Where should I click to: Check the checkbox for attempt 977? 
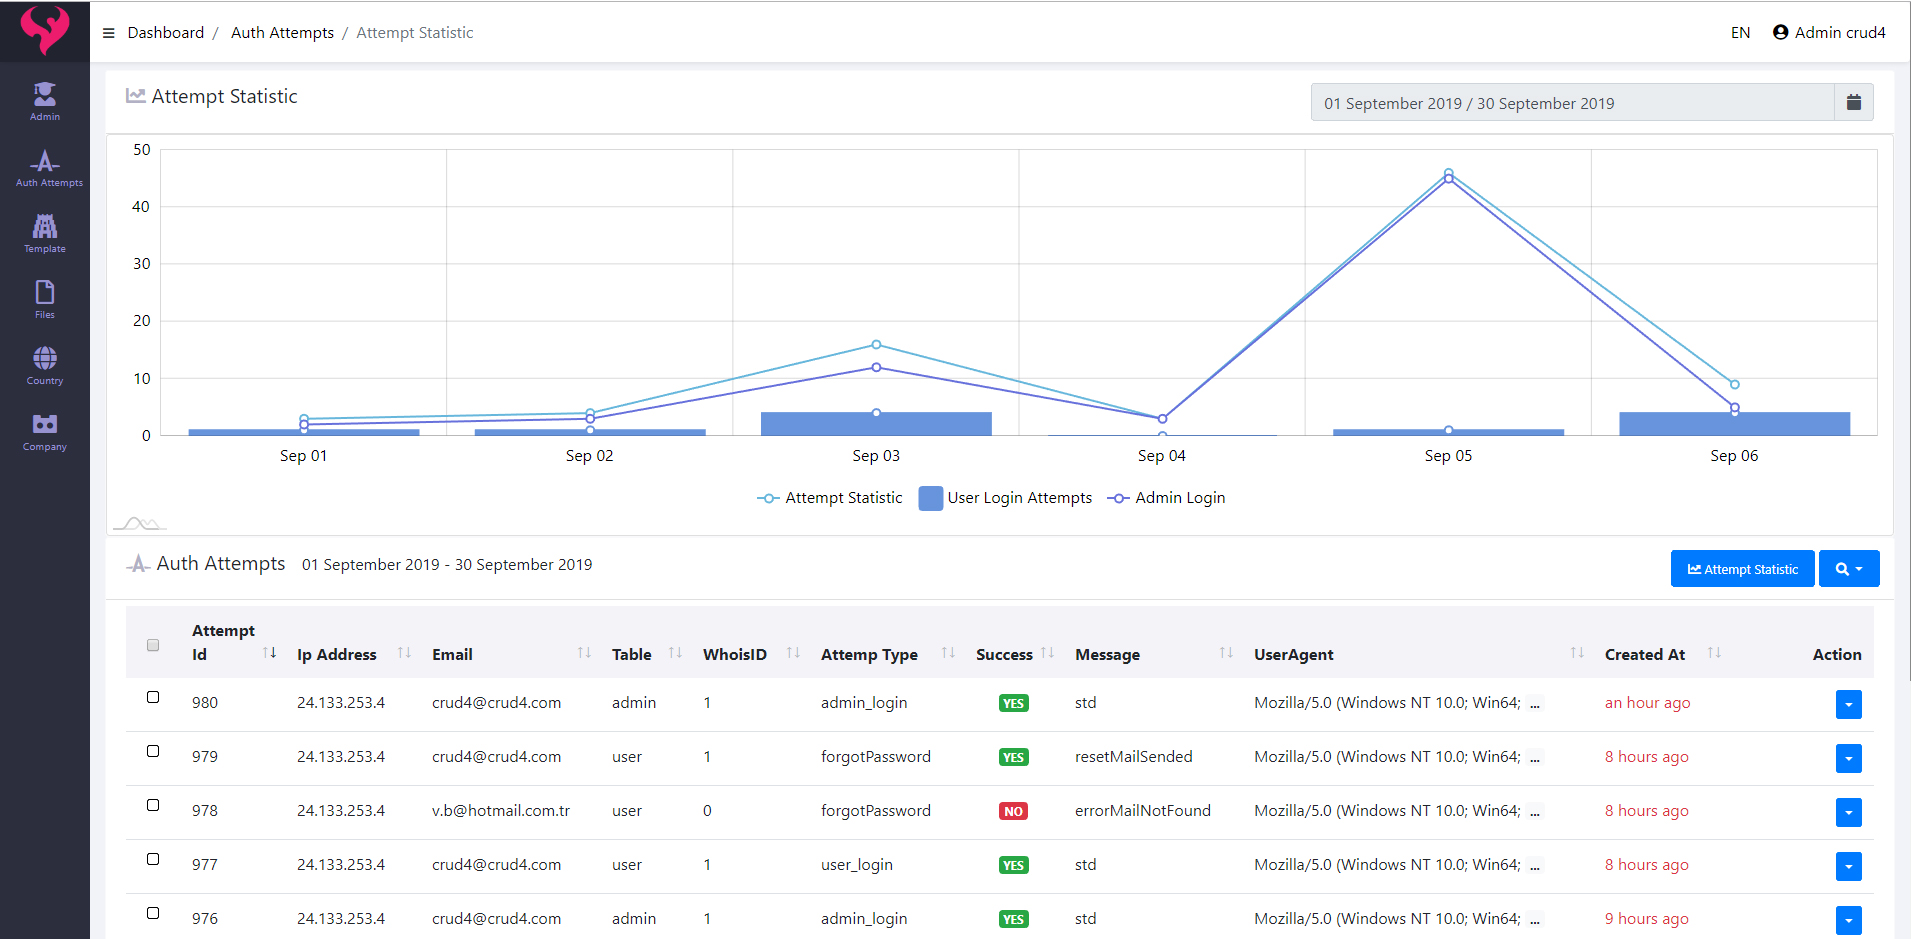[153, 859]
